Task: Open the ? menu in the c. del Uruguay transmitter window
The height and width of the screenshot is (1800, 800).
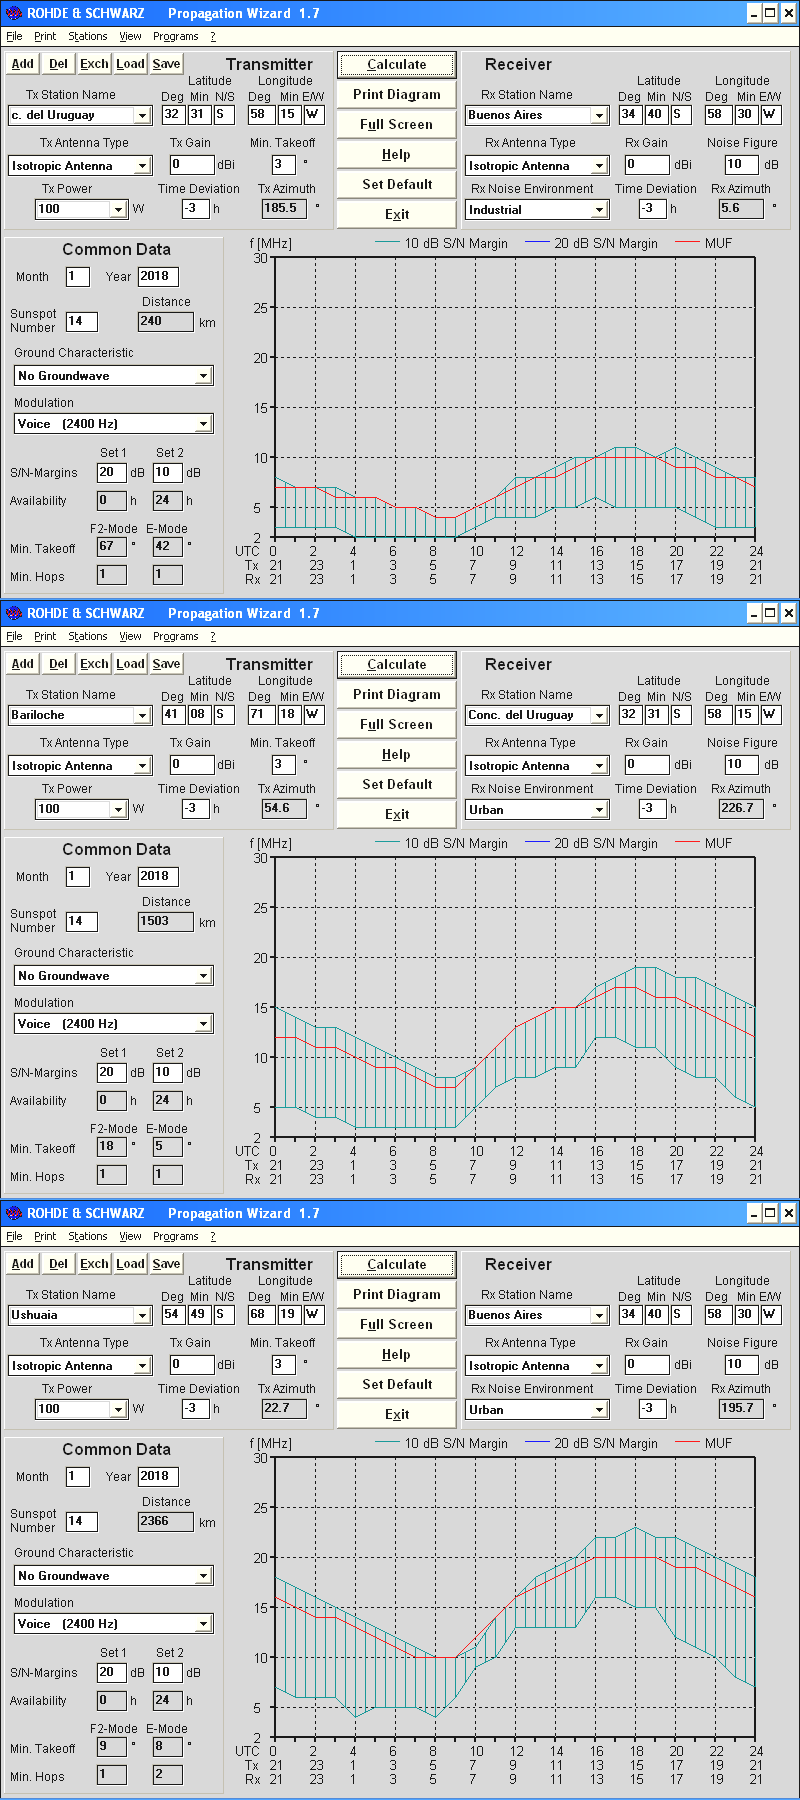Action: (x=213, y=36)
